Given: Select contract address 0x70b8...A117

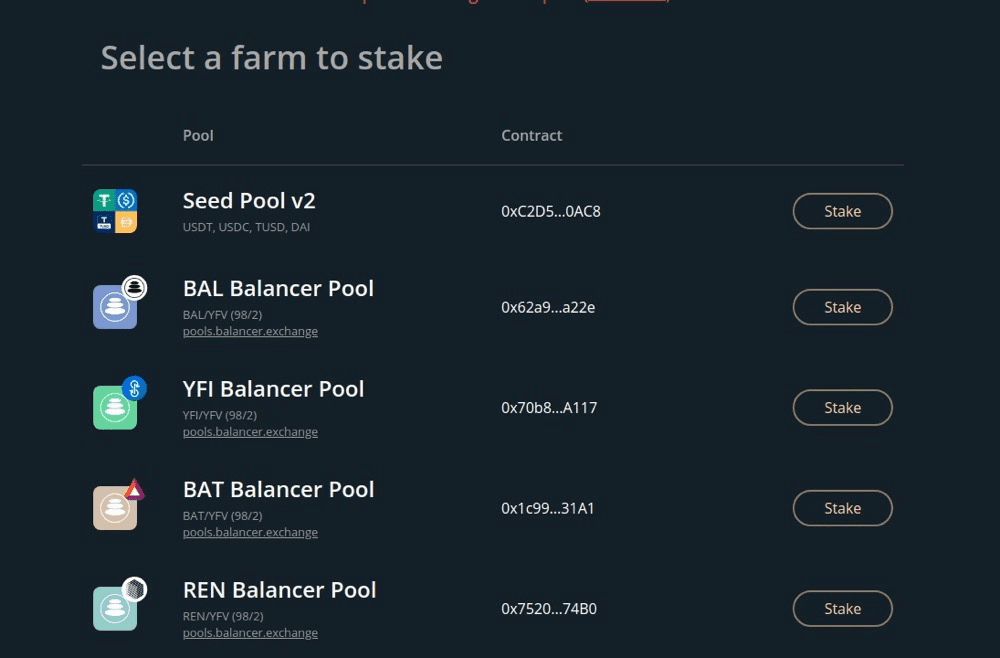Looking at the screenshot, I should pyautogui.click(x=549, y=408).
